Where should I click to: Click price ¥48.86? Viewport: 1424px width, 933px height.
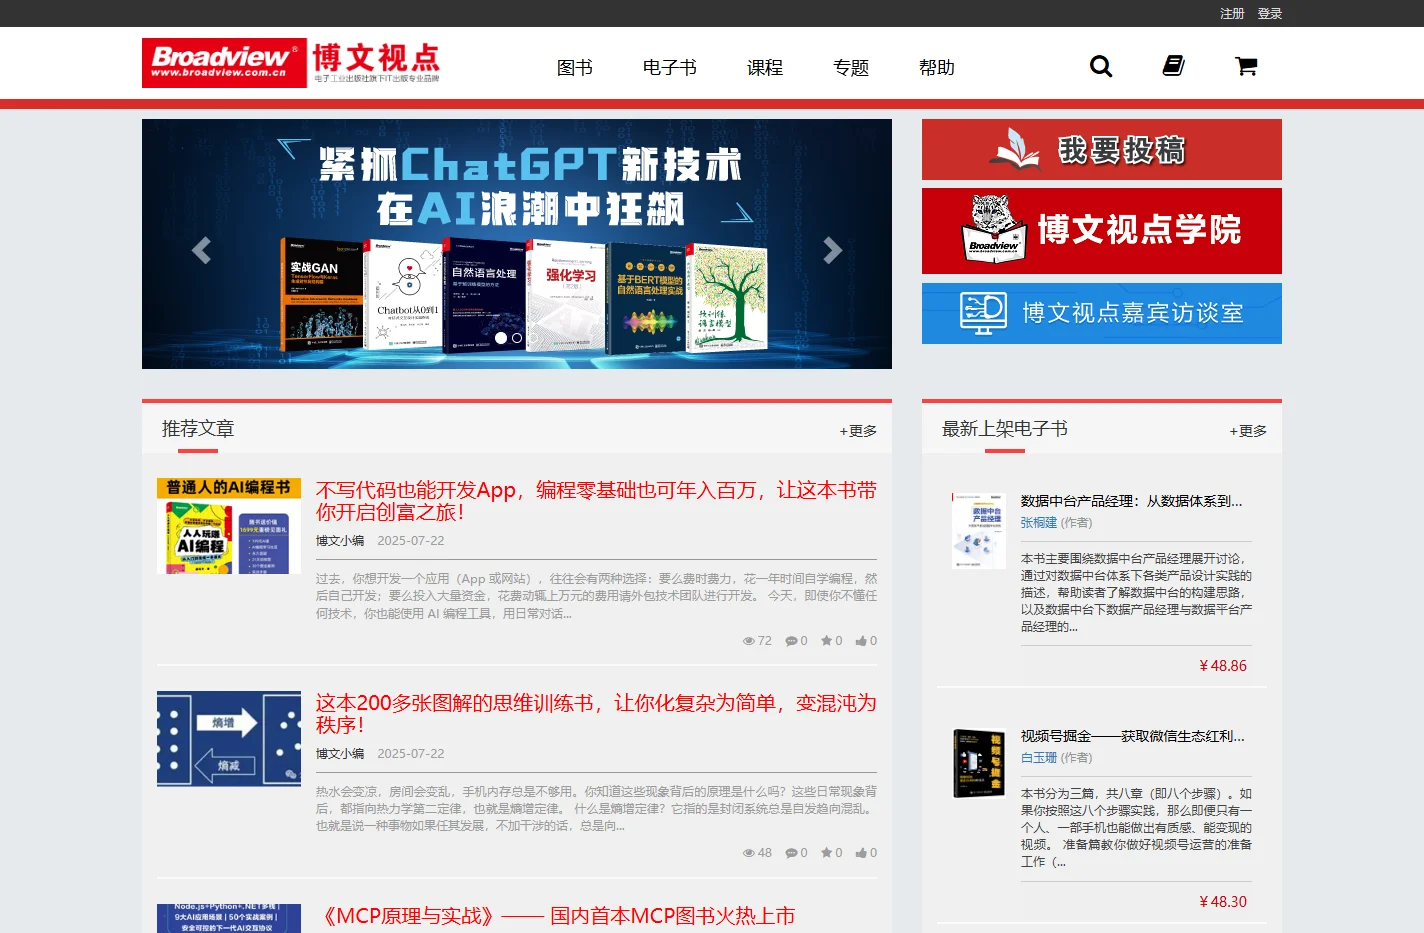coord(1223,666)
